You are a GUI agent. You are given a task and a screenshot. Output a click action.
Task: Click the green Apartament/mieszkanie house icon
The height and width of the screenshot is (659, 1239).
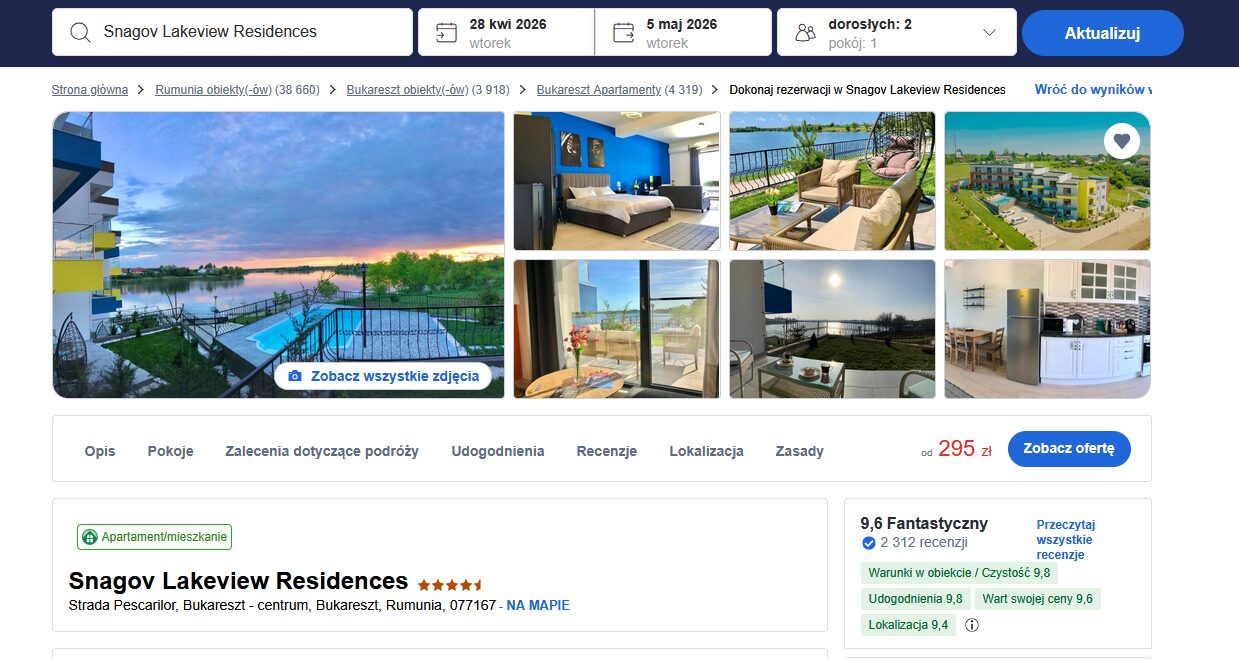[x=90, y=537]
